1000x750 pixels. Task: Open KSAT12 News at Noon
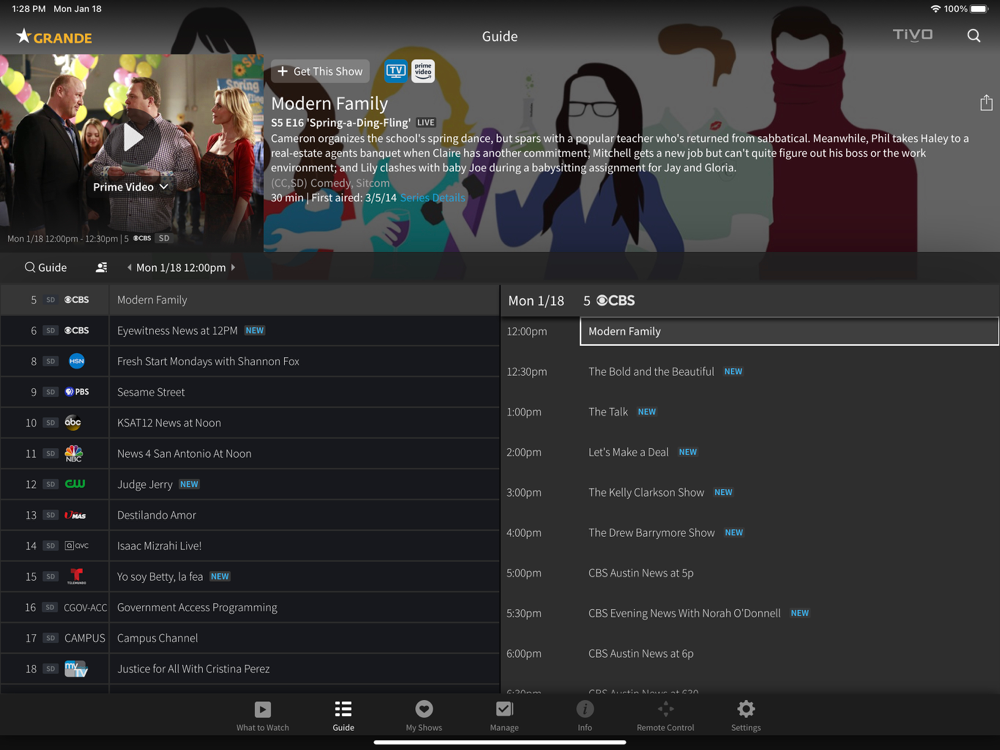(x=304, y=422)
